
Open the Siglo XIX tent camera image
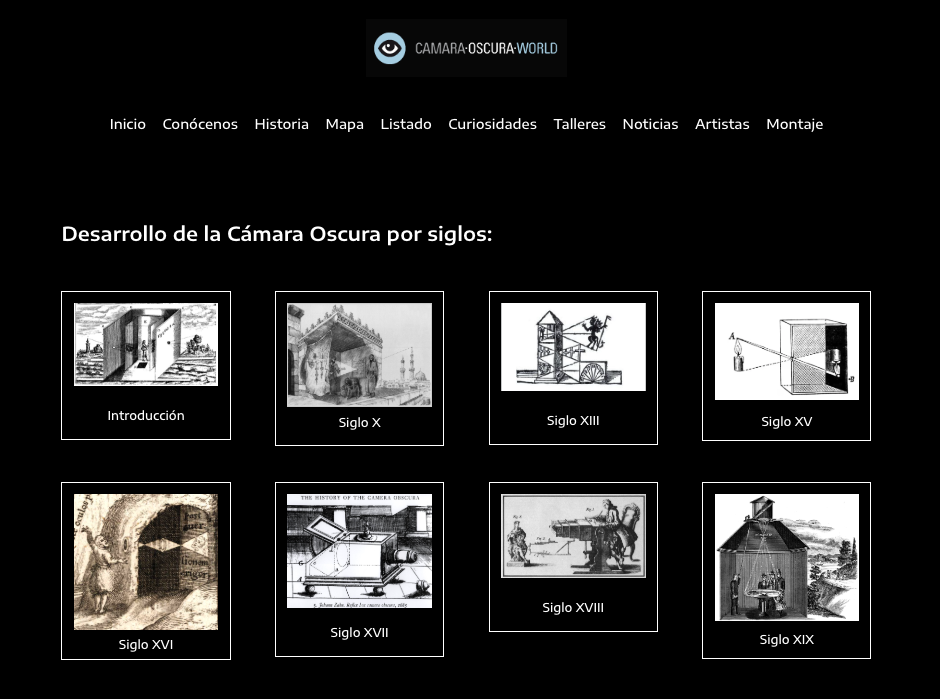786,557
